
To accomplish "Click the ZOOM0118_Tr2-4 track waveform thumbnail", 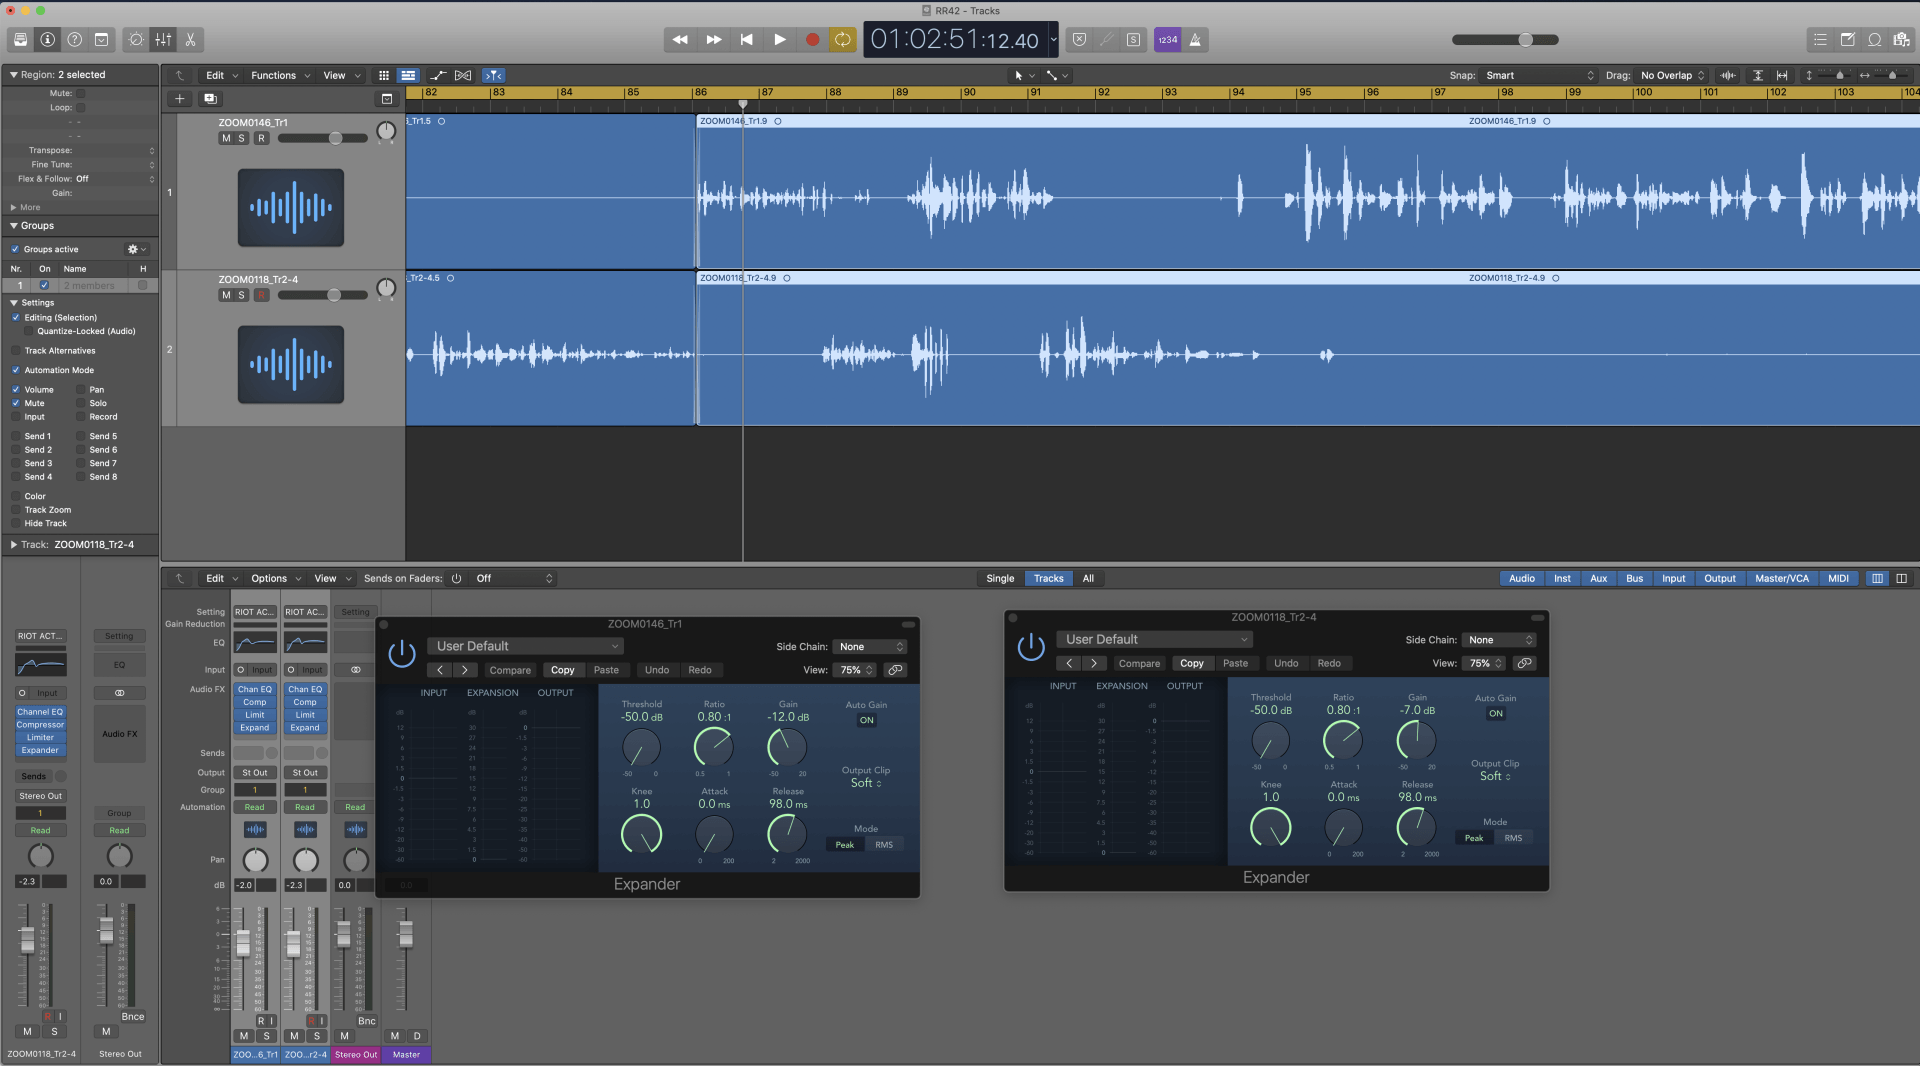I will point(291,364).
